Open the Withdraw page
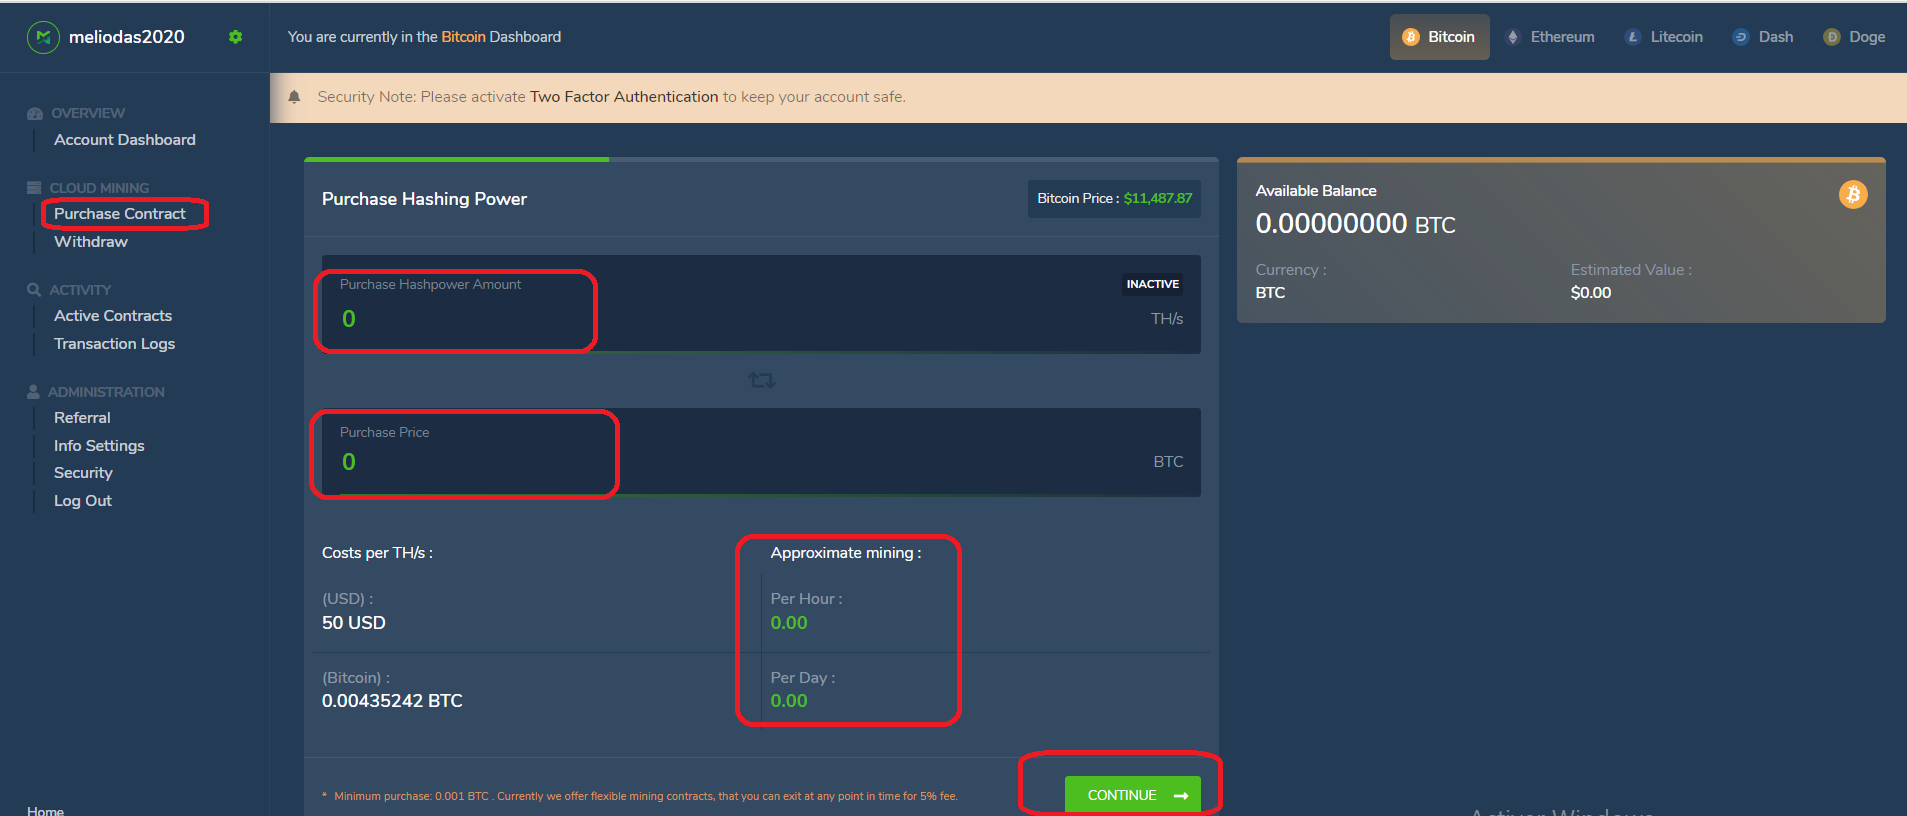This screenshot has height=816, width=1907. (x=91, y=242)
